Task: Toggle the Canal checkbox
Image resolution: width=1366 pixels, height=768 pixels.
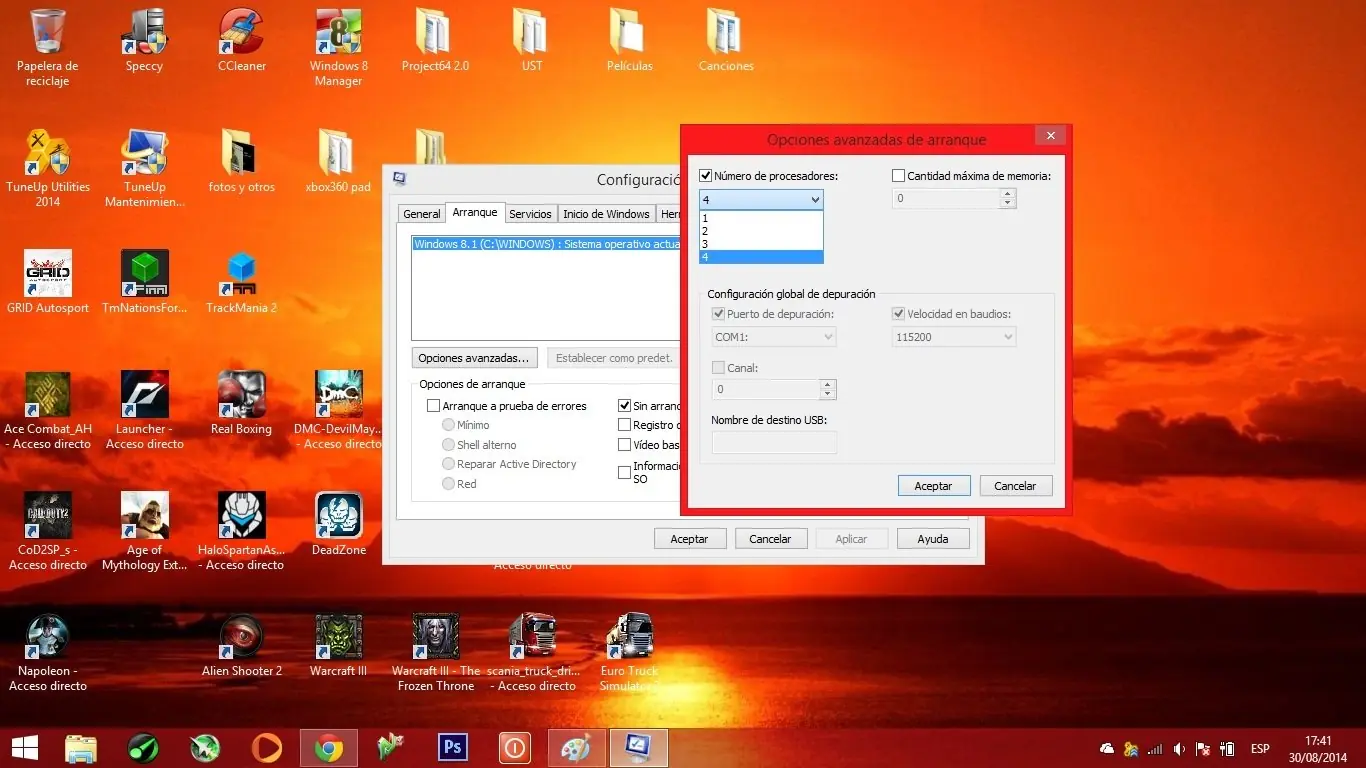Action: 718,368
